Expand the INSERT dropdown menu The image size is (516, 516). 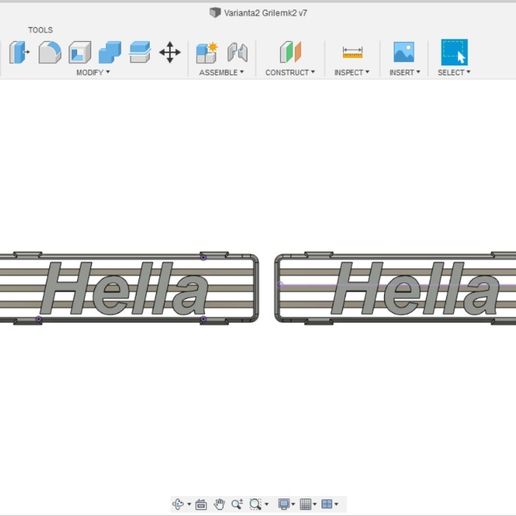point(405,72)
